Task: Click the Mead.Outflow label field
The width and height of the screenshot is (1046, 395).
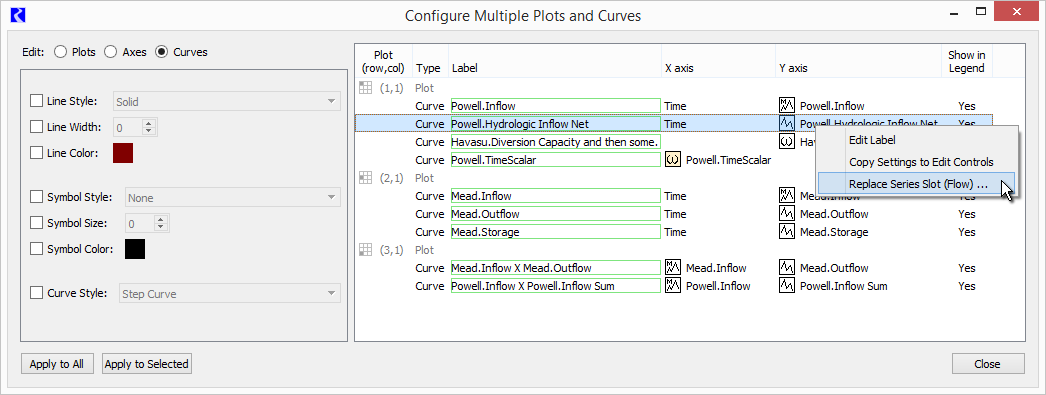Action: click(x=555, y=214)
